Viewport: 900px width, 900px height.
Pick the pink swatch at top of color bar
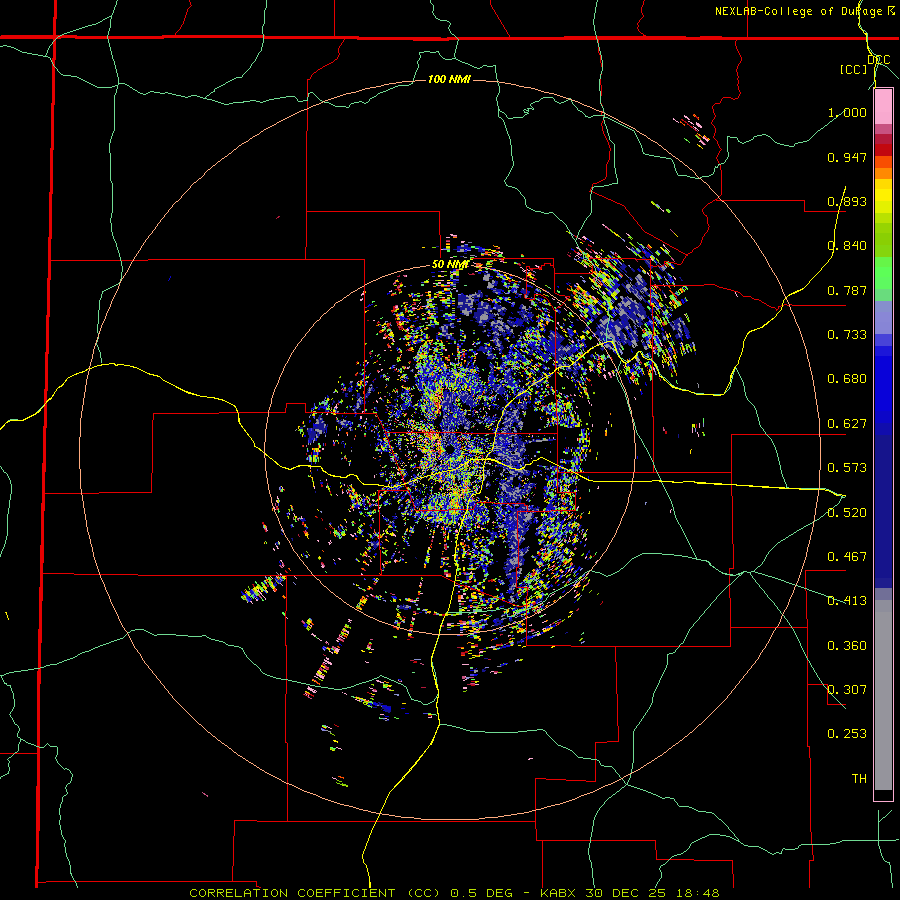tap(883, 107)
